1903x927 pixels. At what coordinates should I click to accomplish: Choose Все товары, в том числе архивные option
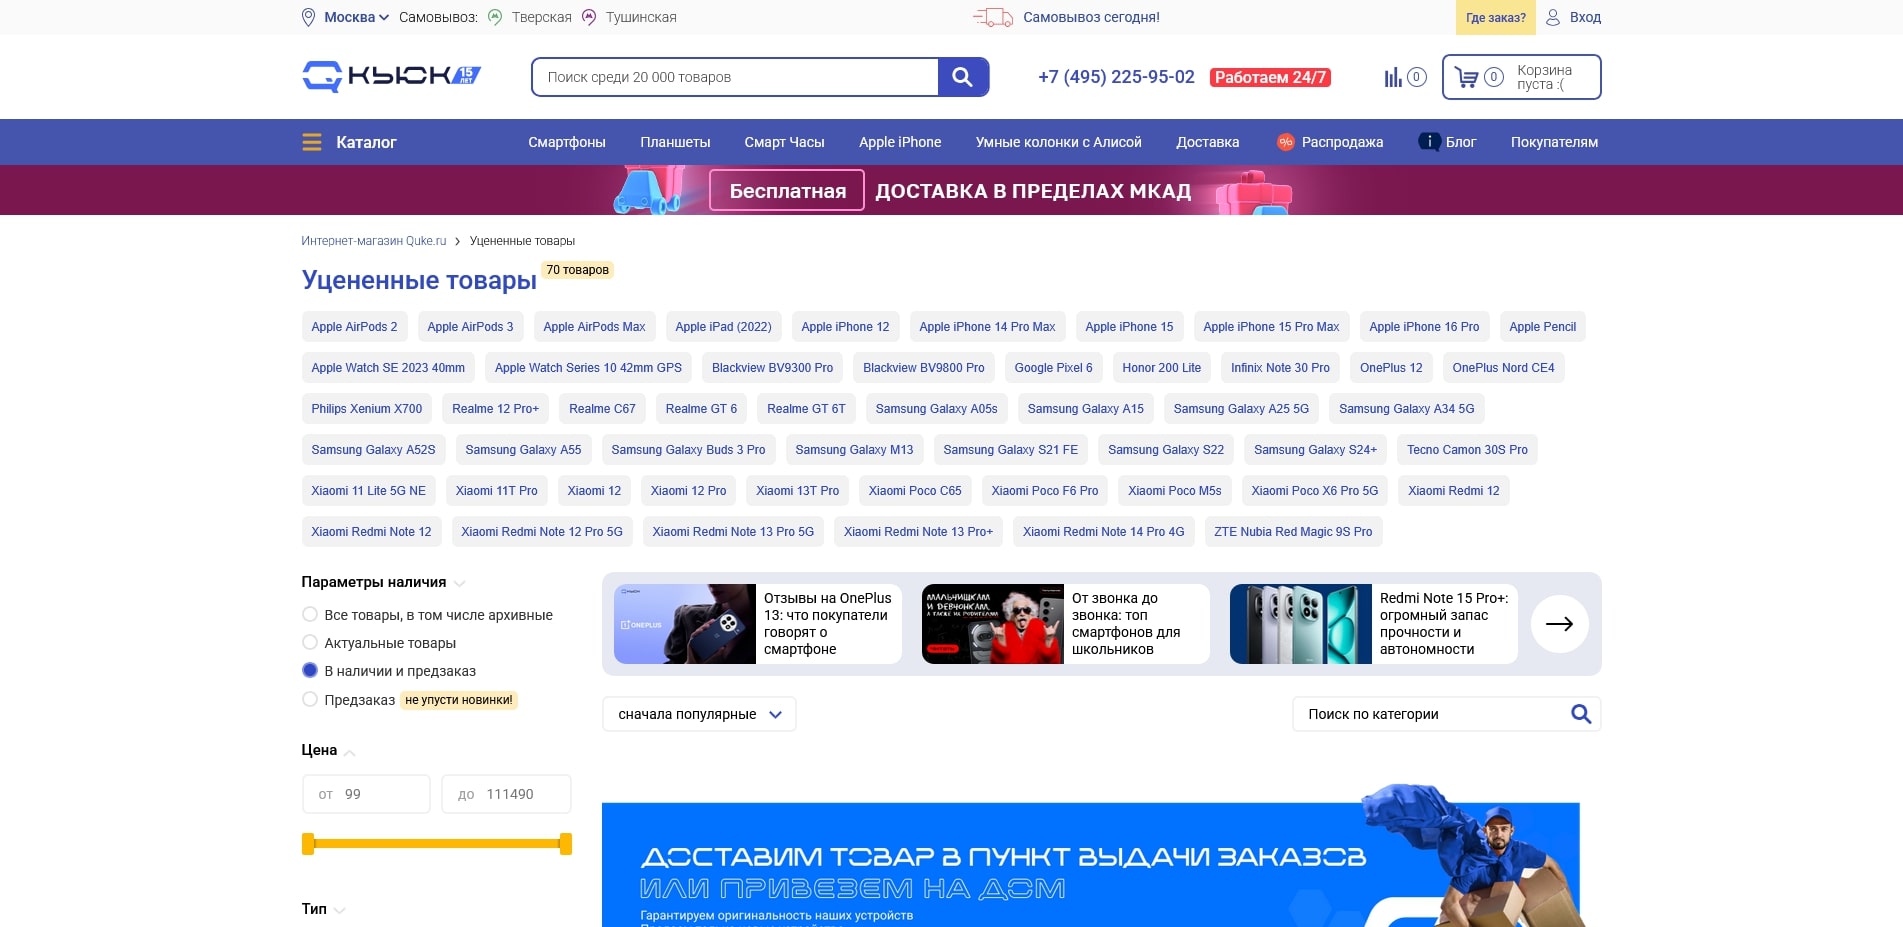[309, 615]
